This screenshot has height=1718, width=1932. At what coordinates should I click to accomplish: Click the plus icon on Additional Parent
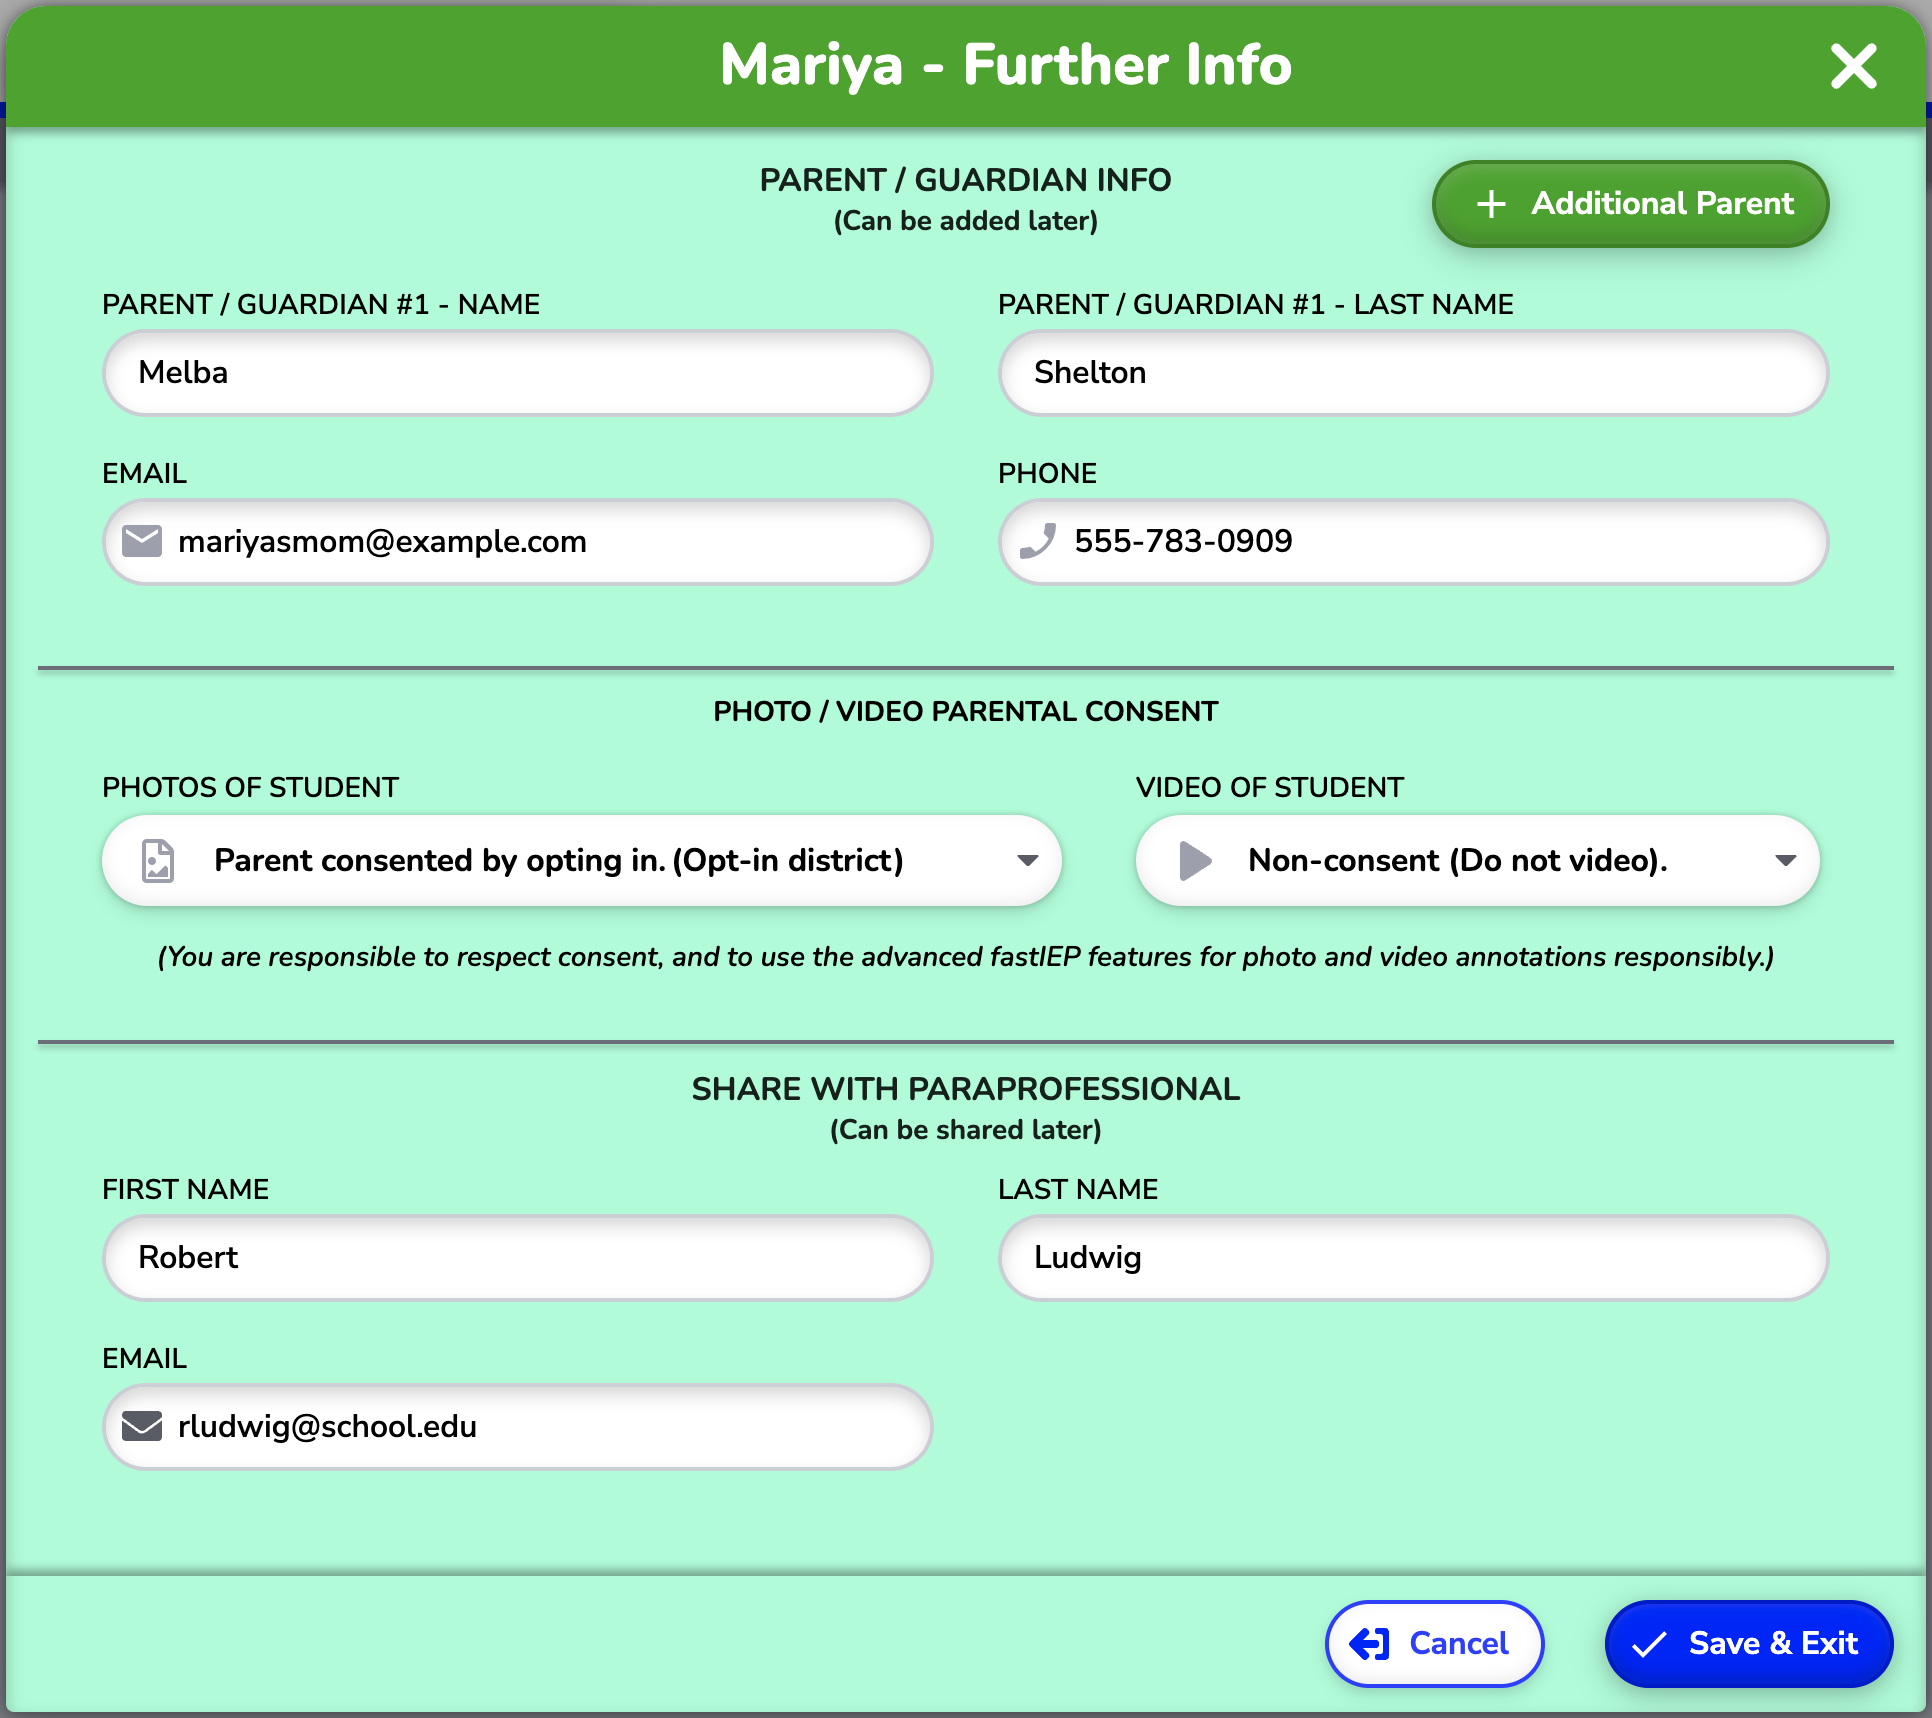pos(1491,204)
